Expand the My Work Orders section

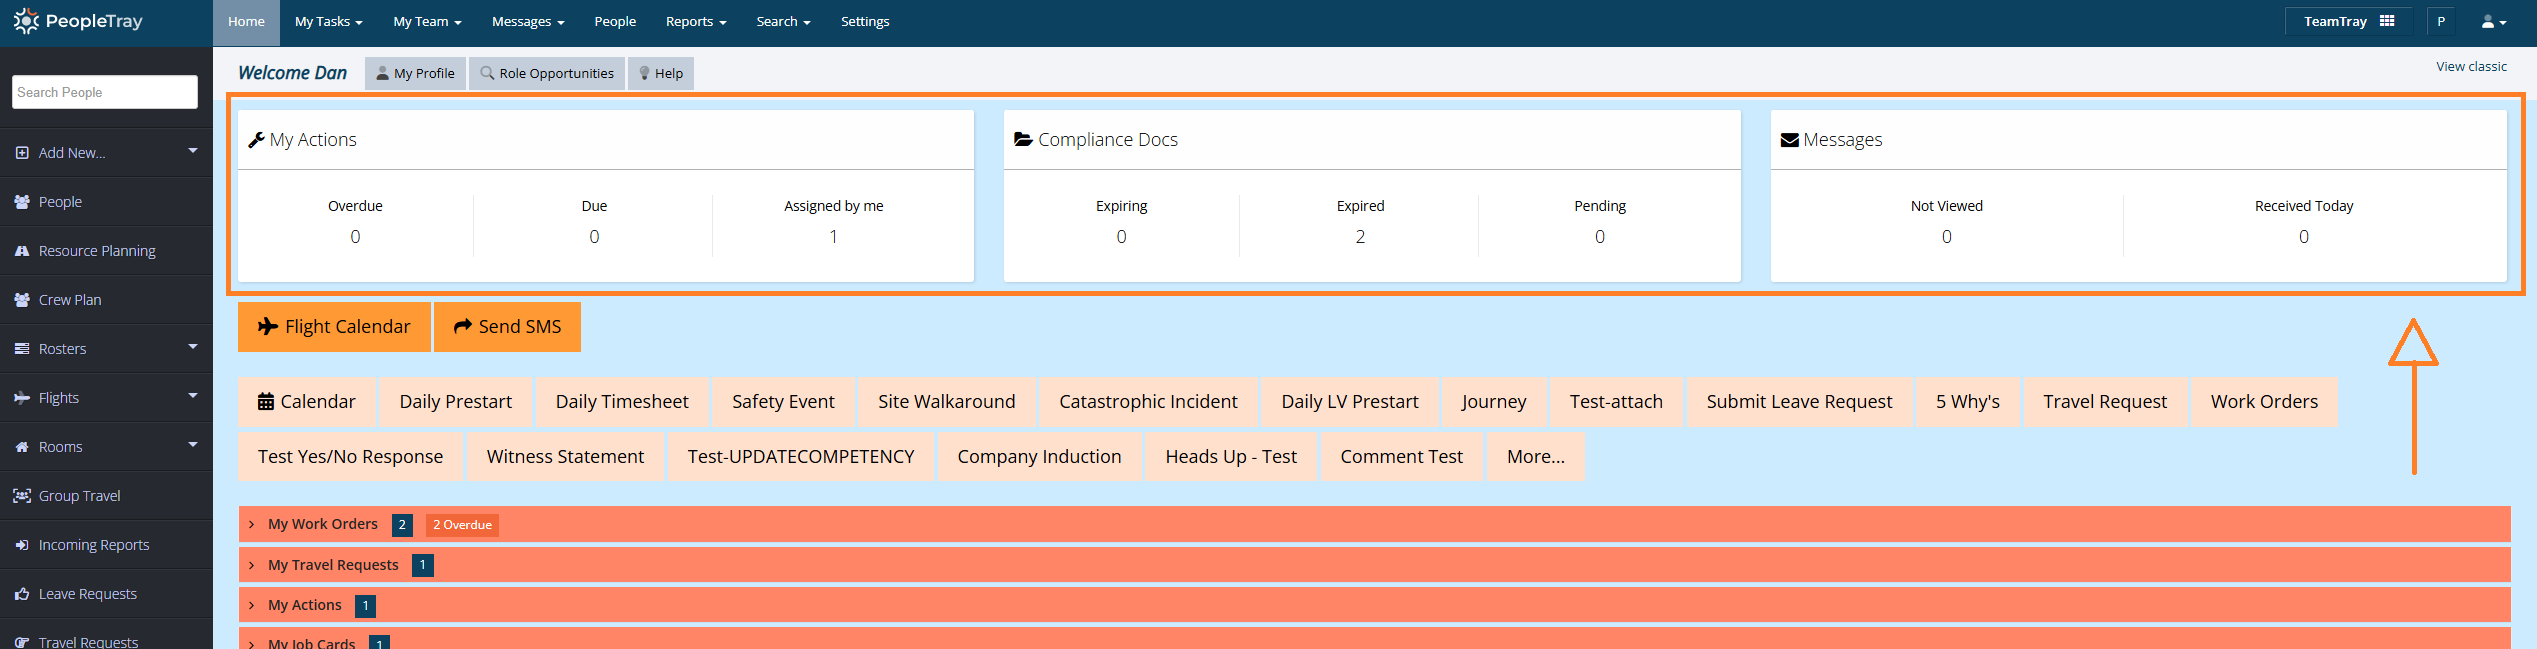(x=1375, y=524)
